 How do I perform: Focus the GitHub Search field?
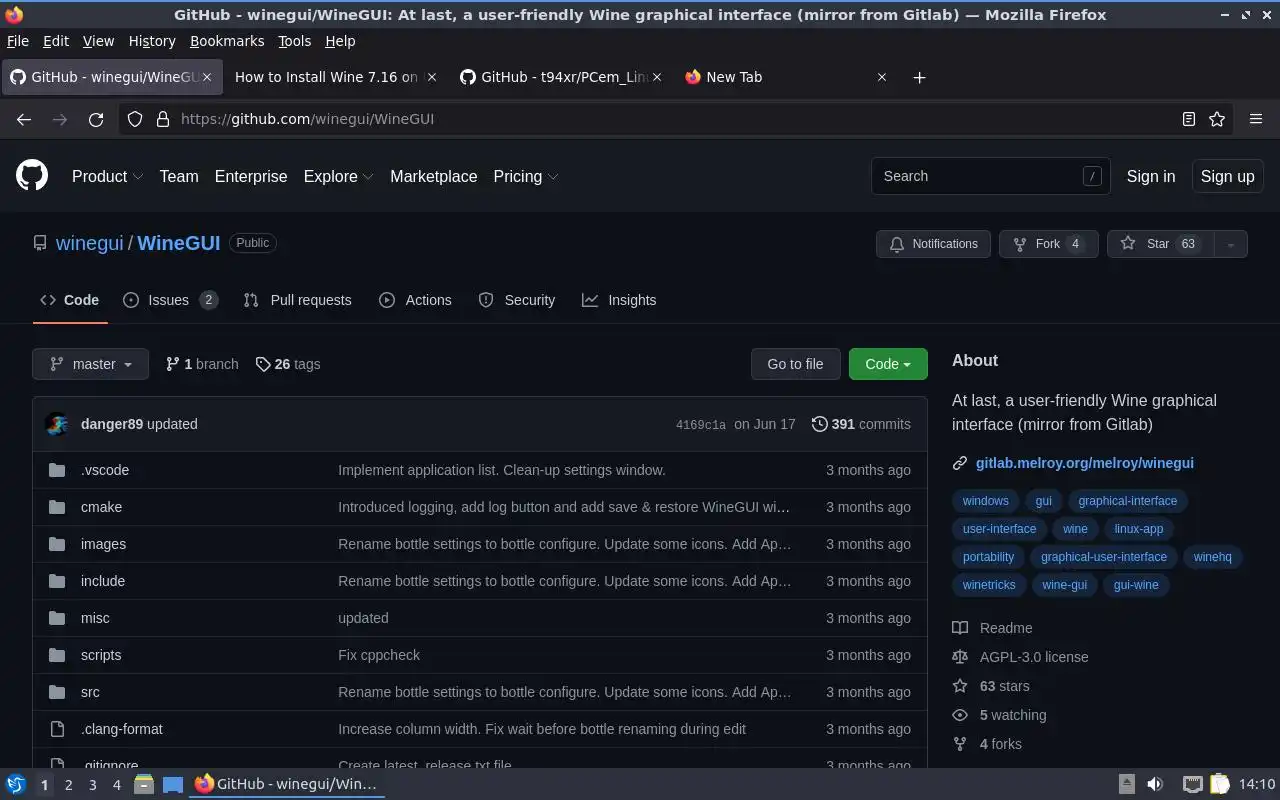990,176
